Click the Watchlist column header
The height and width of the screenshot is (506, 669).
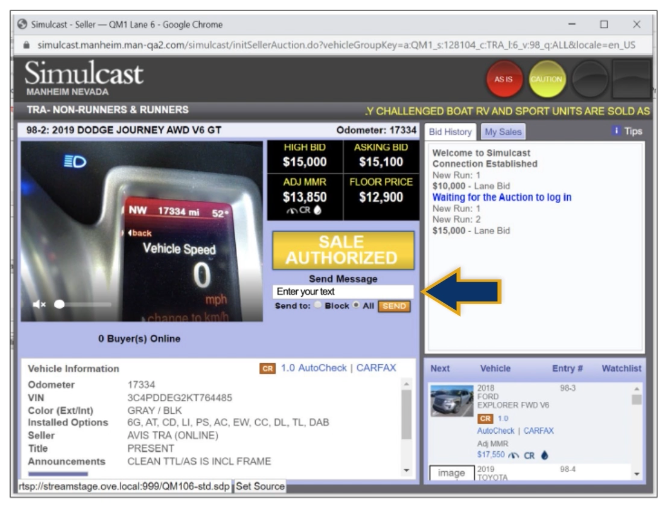621,369
